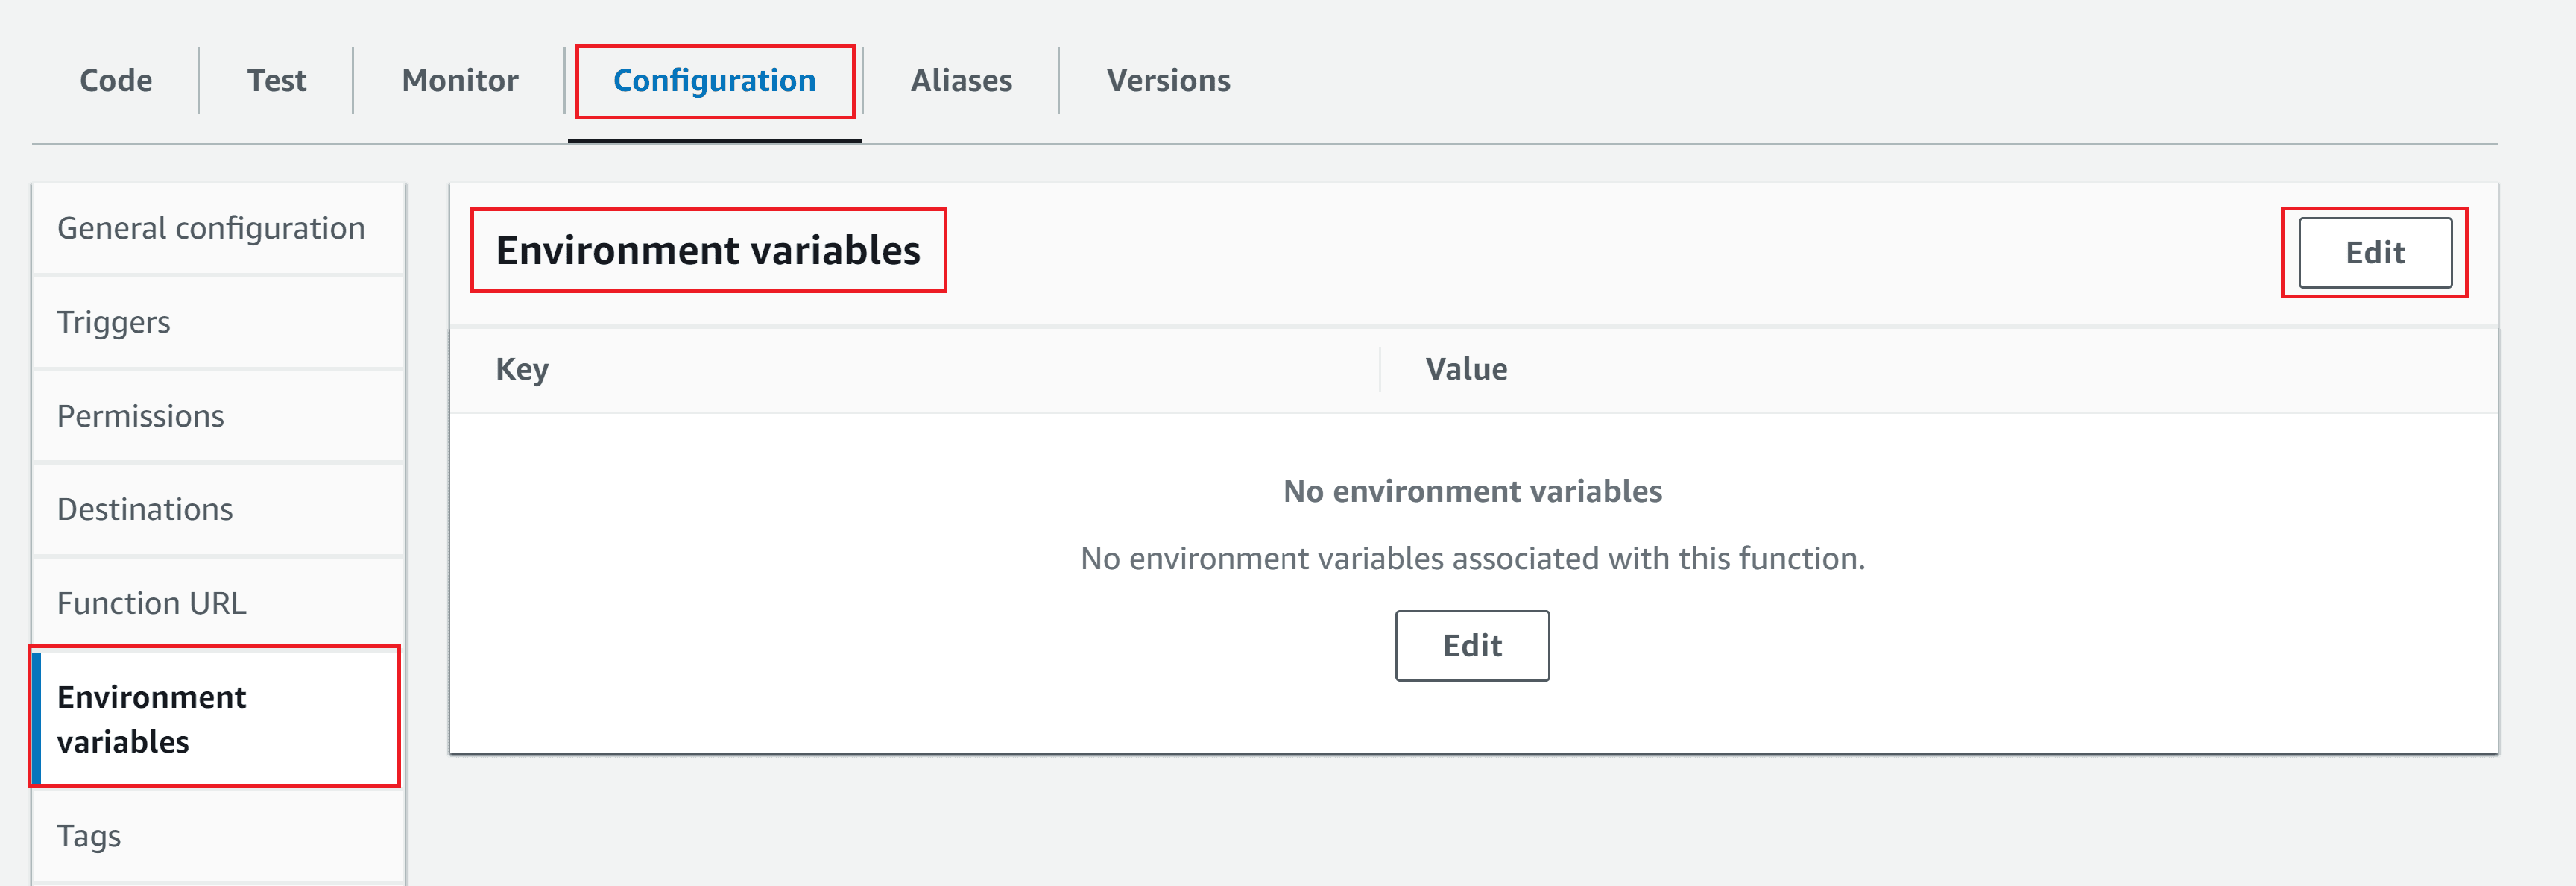Open General configuration section
Image resolution: width=2576 pixels, height=886 pixels.
coord(210,228)
